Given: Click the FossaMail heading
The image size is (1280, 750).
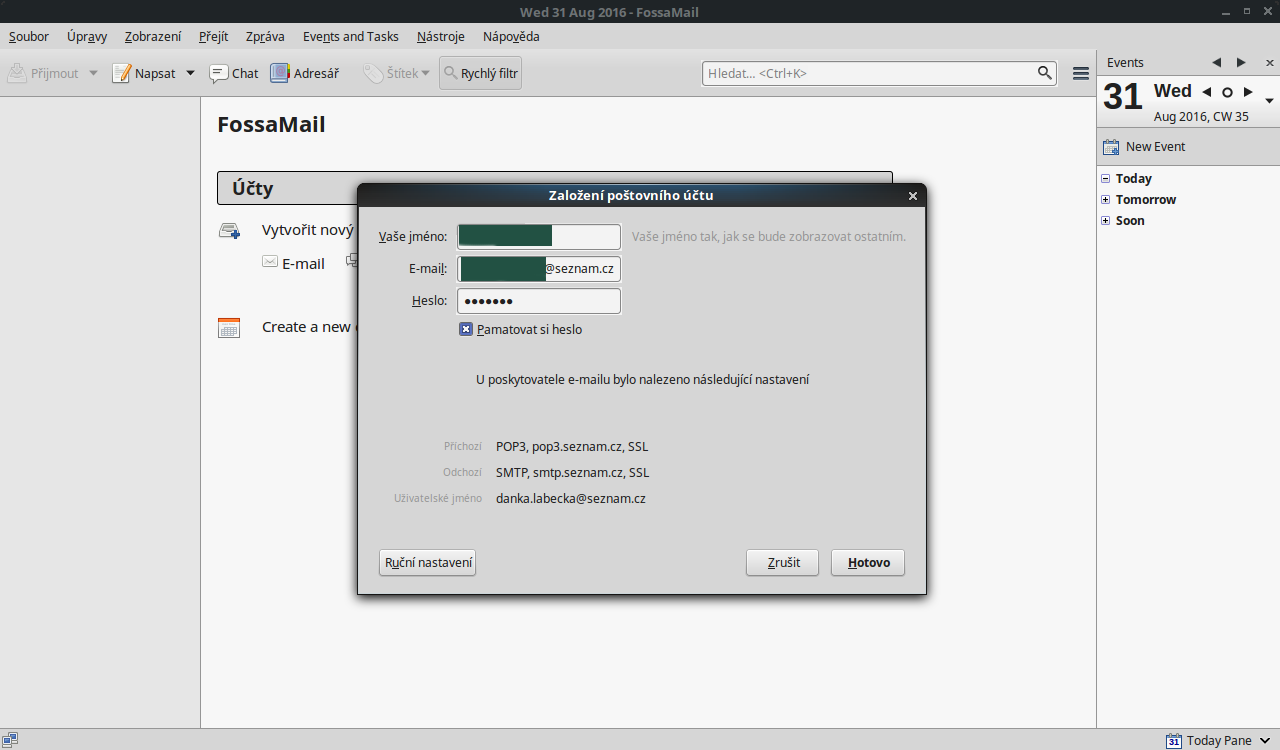Looking at the screenshot, I should (x=271, y=125).
